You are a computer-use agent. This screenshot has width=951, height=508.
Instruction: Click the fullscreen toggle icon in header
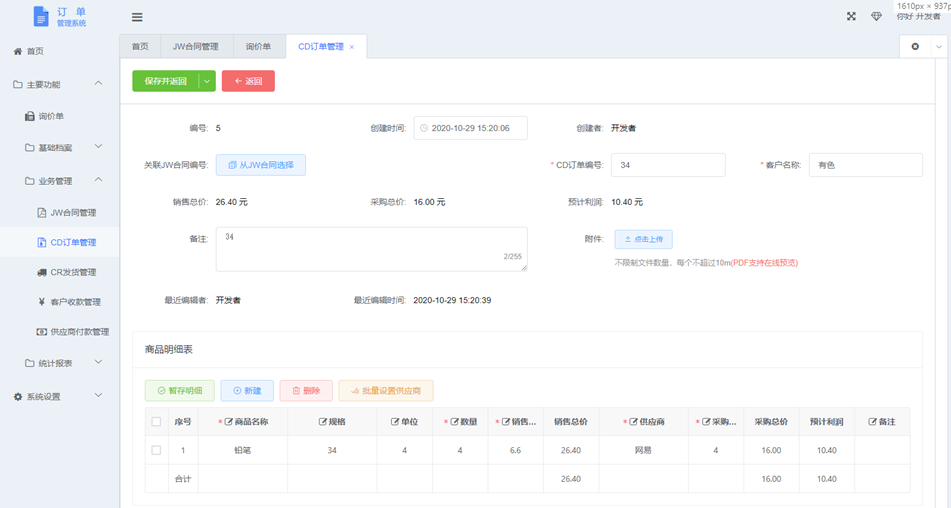[852, 16]
